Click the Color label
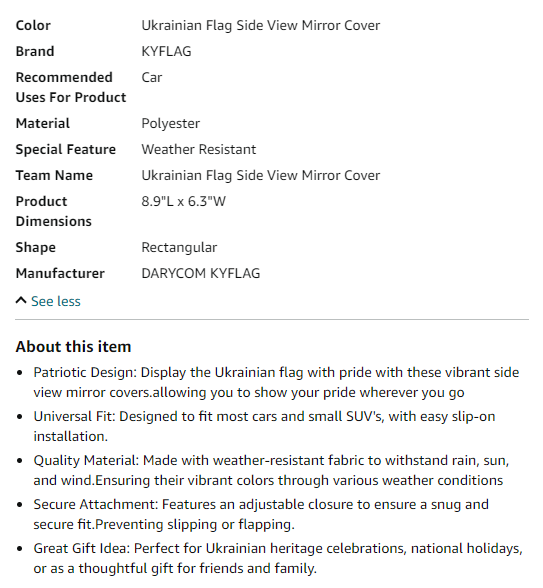The height and width of the screenshot is (588, 543). [x=33, y=26]
